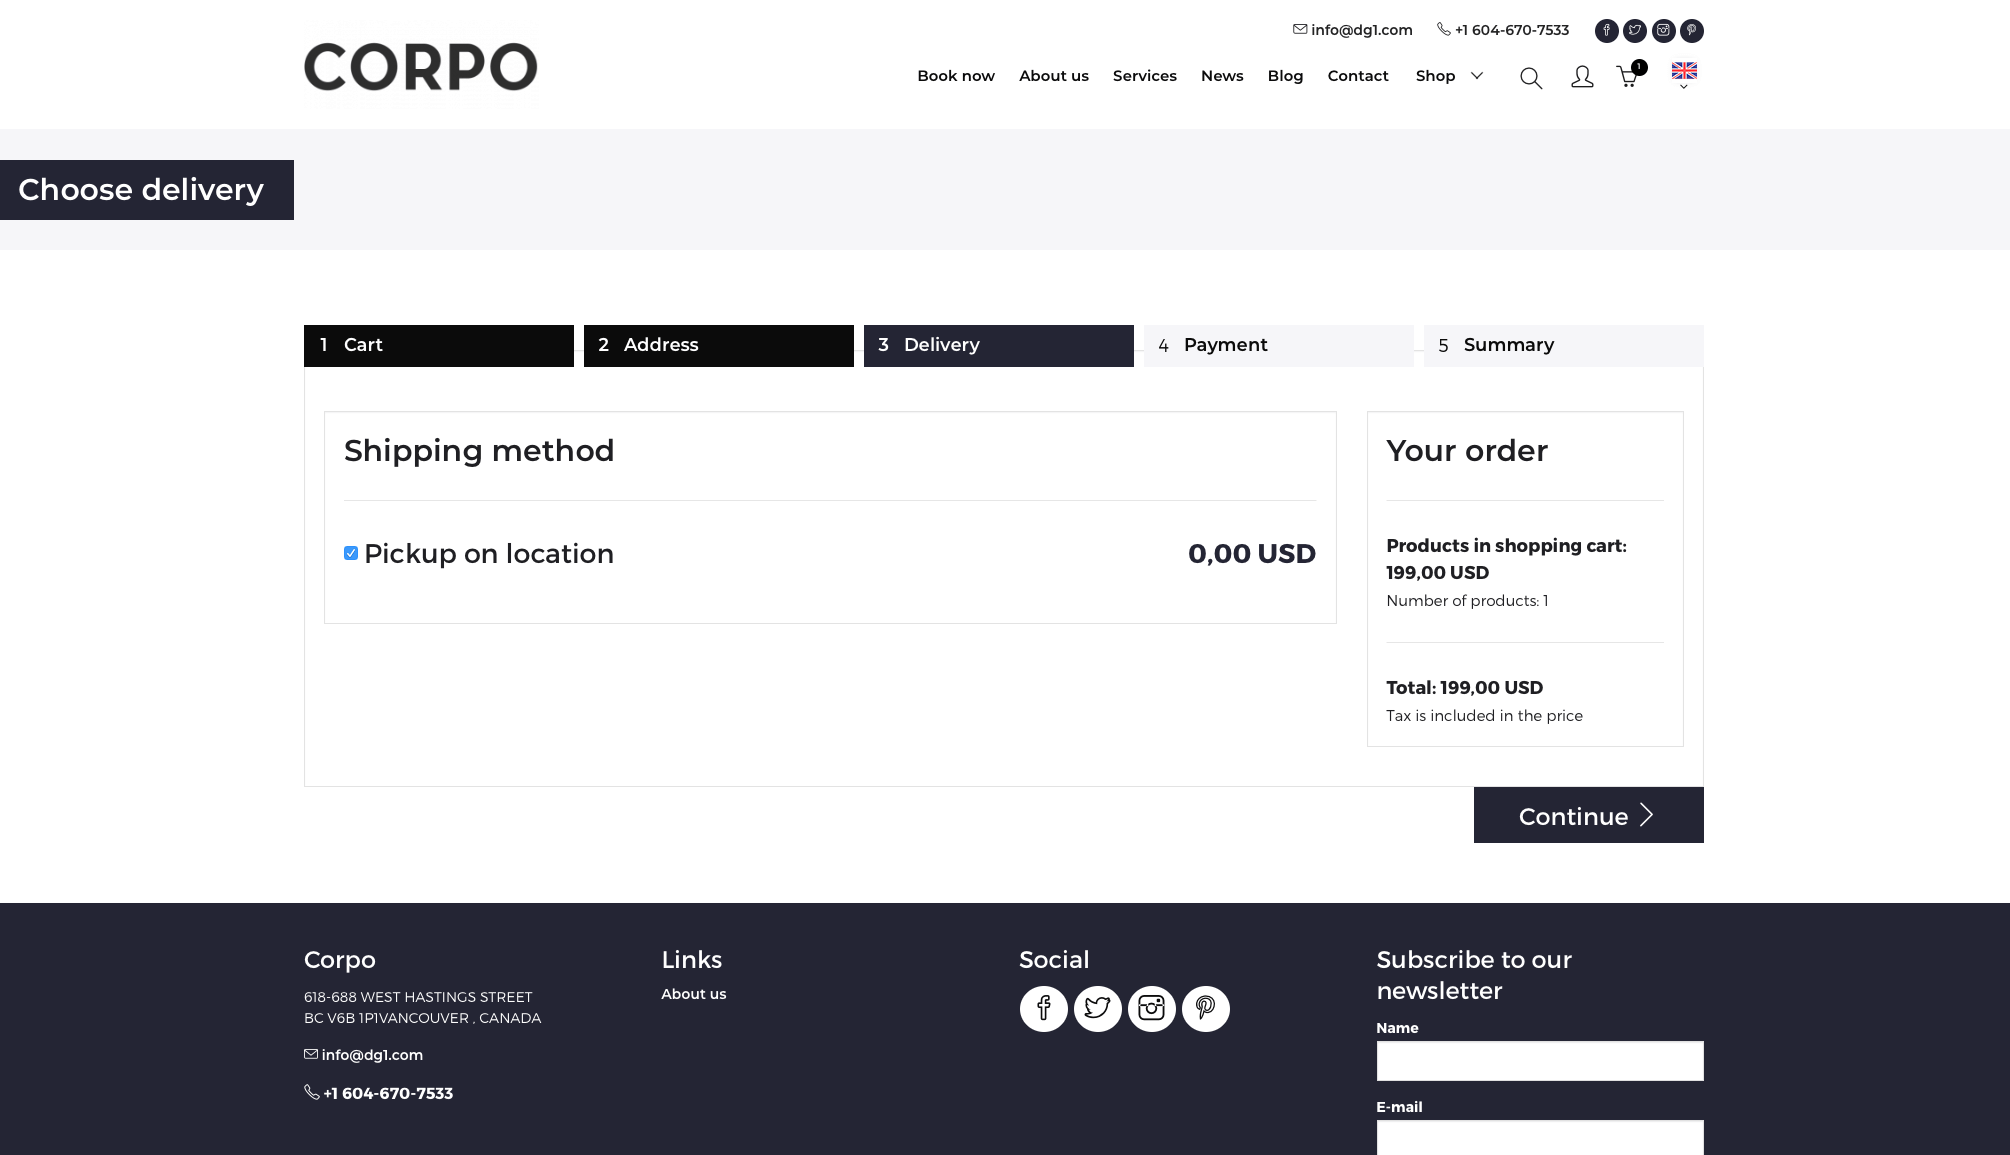This screenshot has width=2010, height=1155.
Task: Click the footer info@dg1.com email link
Action: (363, 1055)
